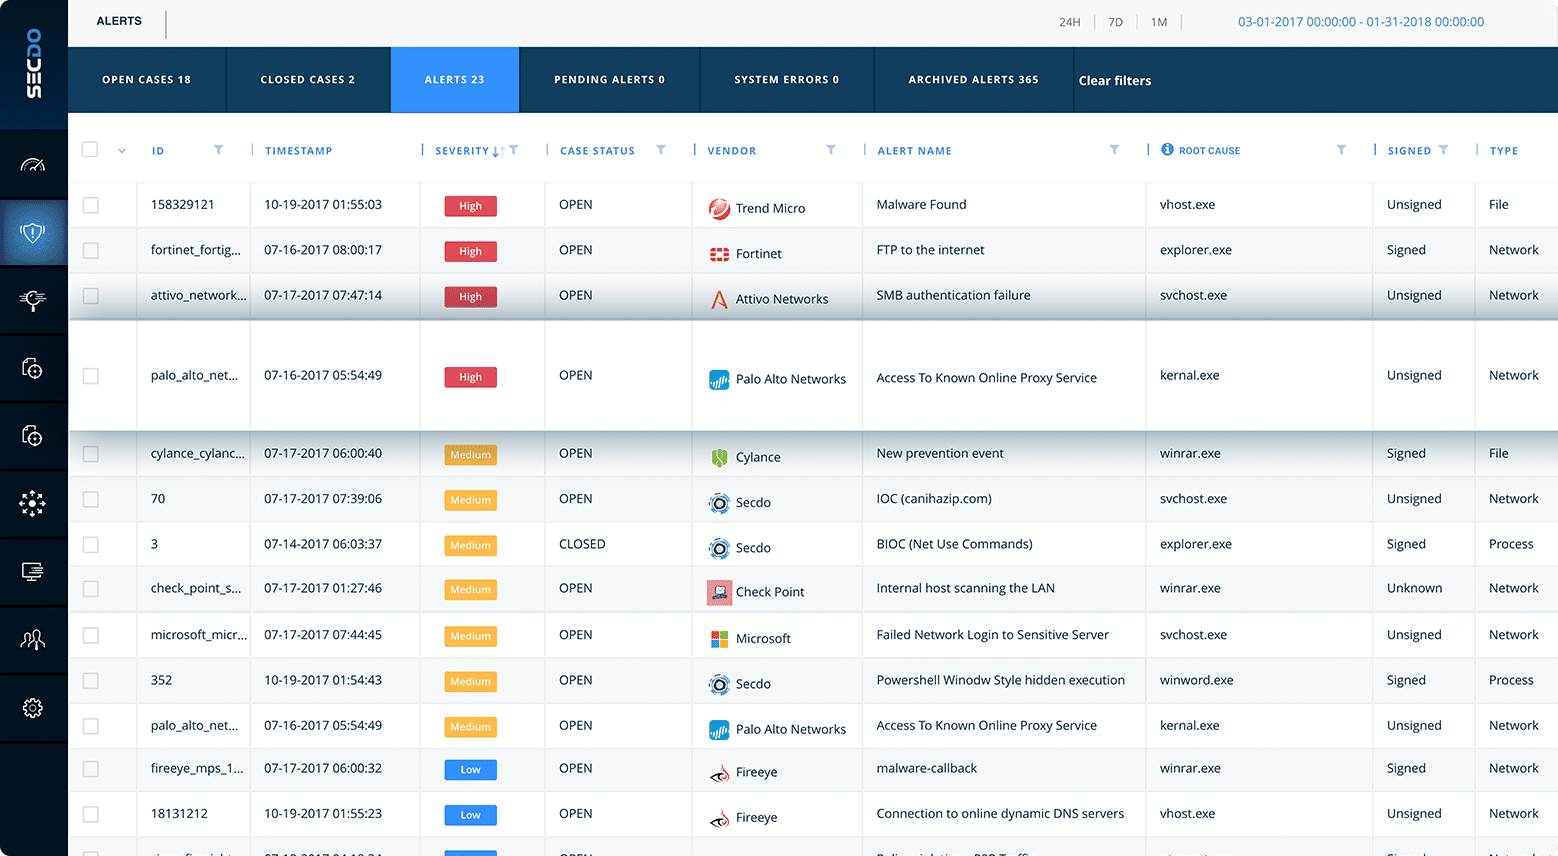Open the dashboard gauge icon in sidebar

coord(33,165)
